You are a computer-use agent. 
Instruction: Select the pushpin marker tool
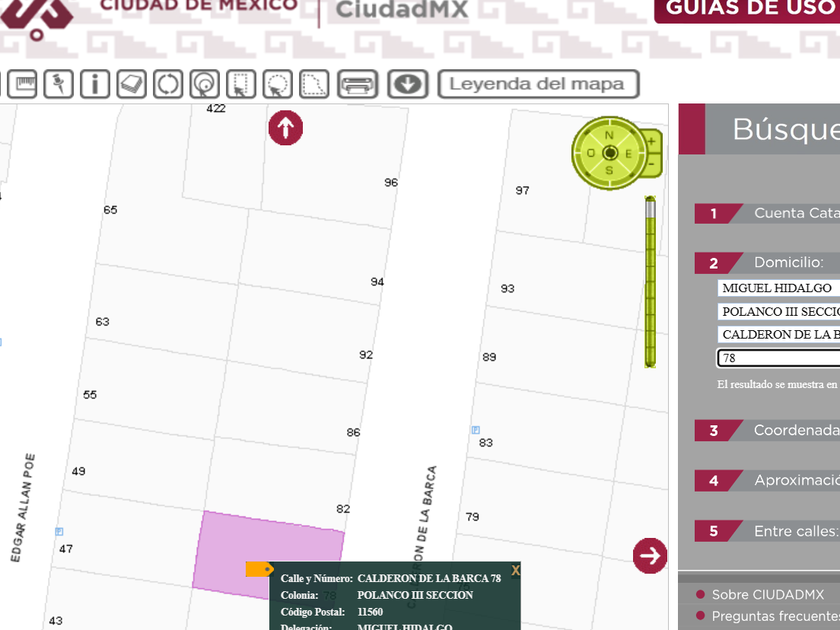click(x=58, y=84)
